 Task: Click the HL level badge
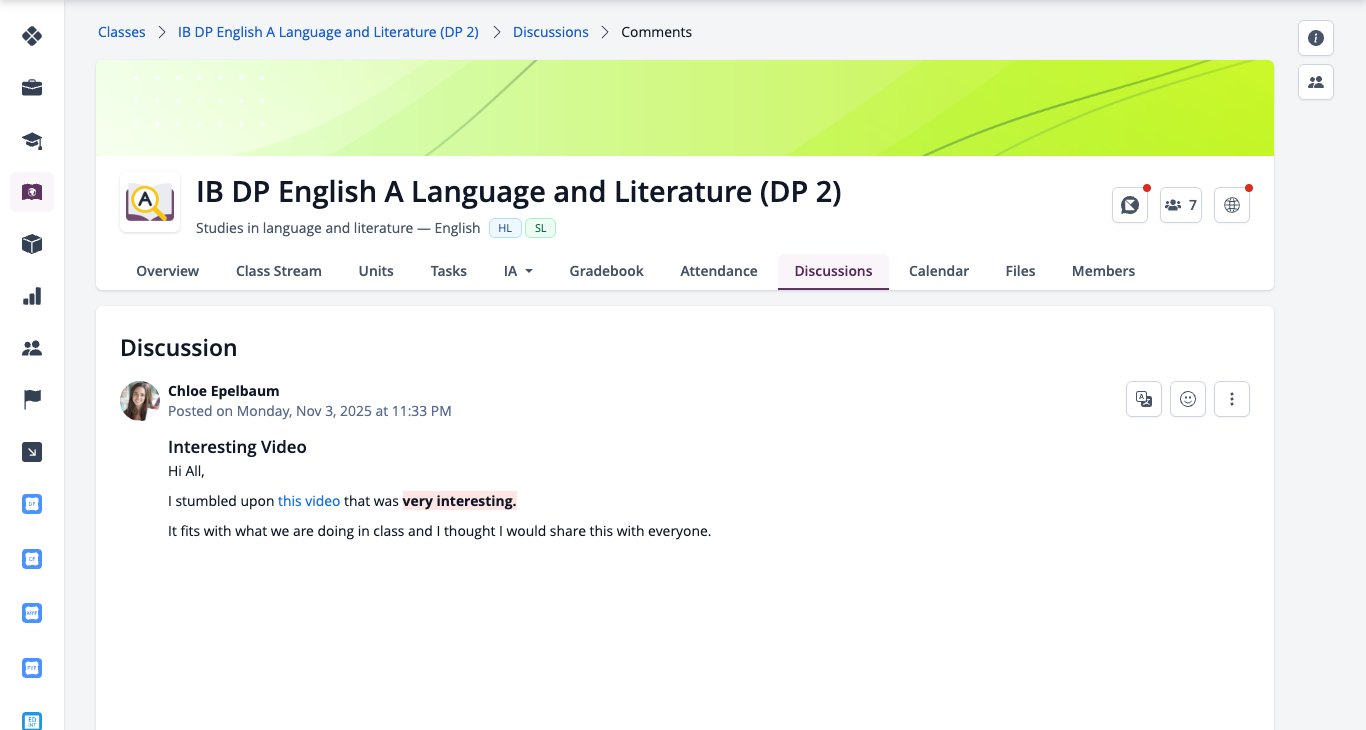click(x=505, y=228)
